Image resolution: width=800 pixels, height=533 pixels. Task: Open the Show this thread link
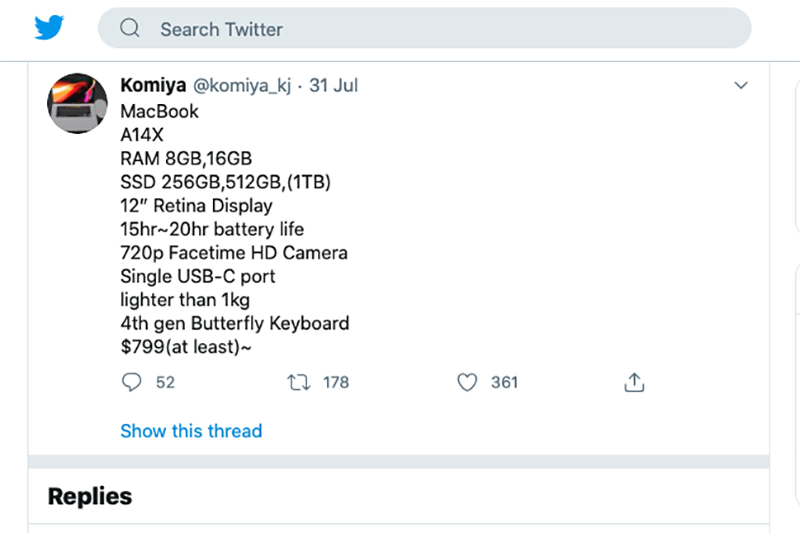coord(191,431)
